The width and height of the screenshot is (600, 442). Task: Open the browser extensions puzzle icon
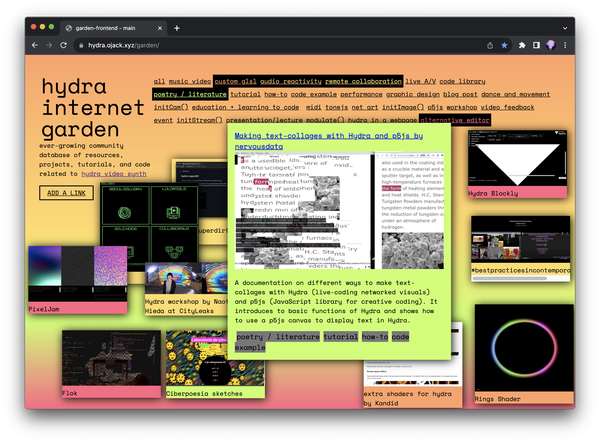coord(522,46)
